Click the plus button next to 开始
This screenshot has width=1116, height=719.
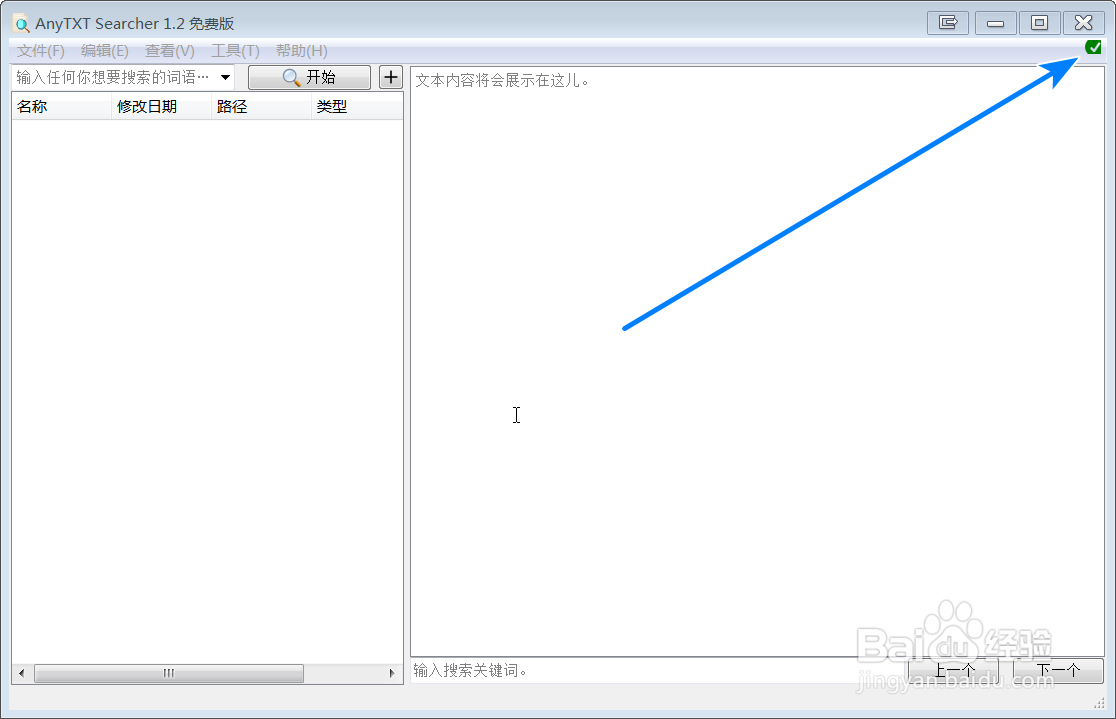pyautogui.click(x=391, y=77)
